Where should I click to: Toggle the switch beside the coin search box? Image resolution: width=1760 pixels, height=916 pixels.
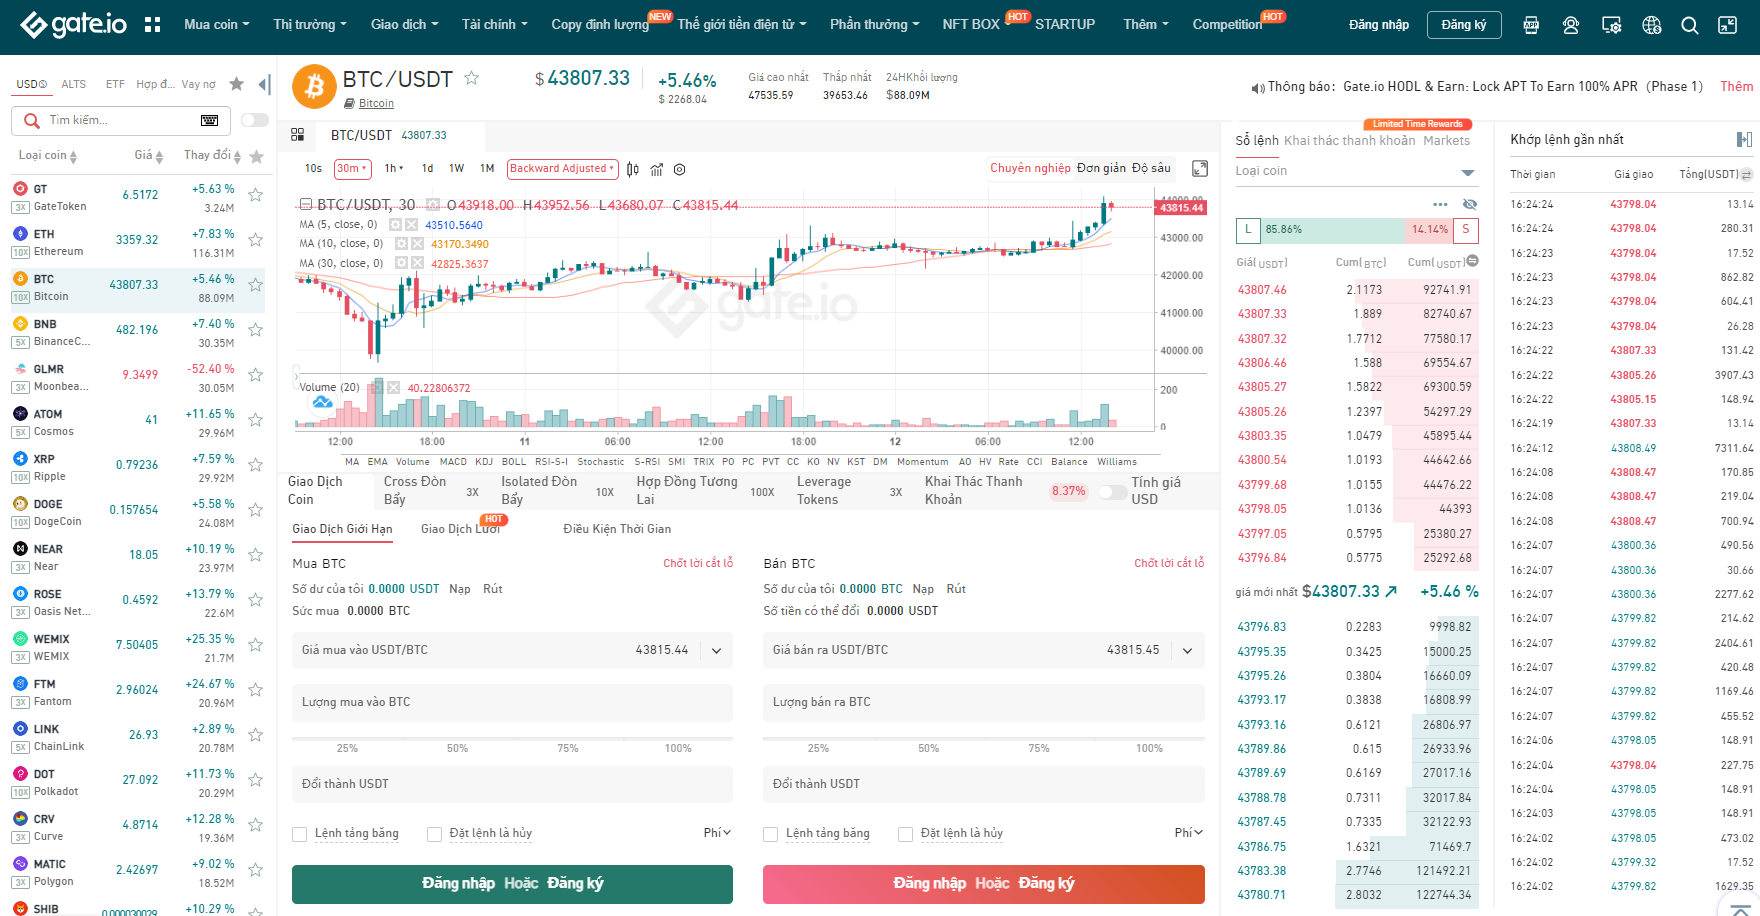(x=255, y=120)
